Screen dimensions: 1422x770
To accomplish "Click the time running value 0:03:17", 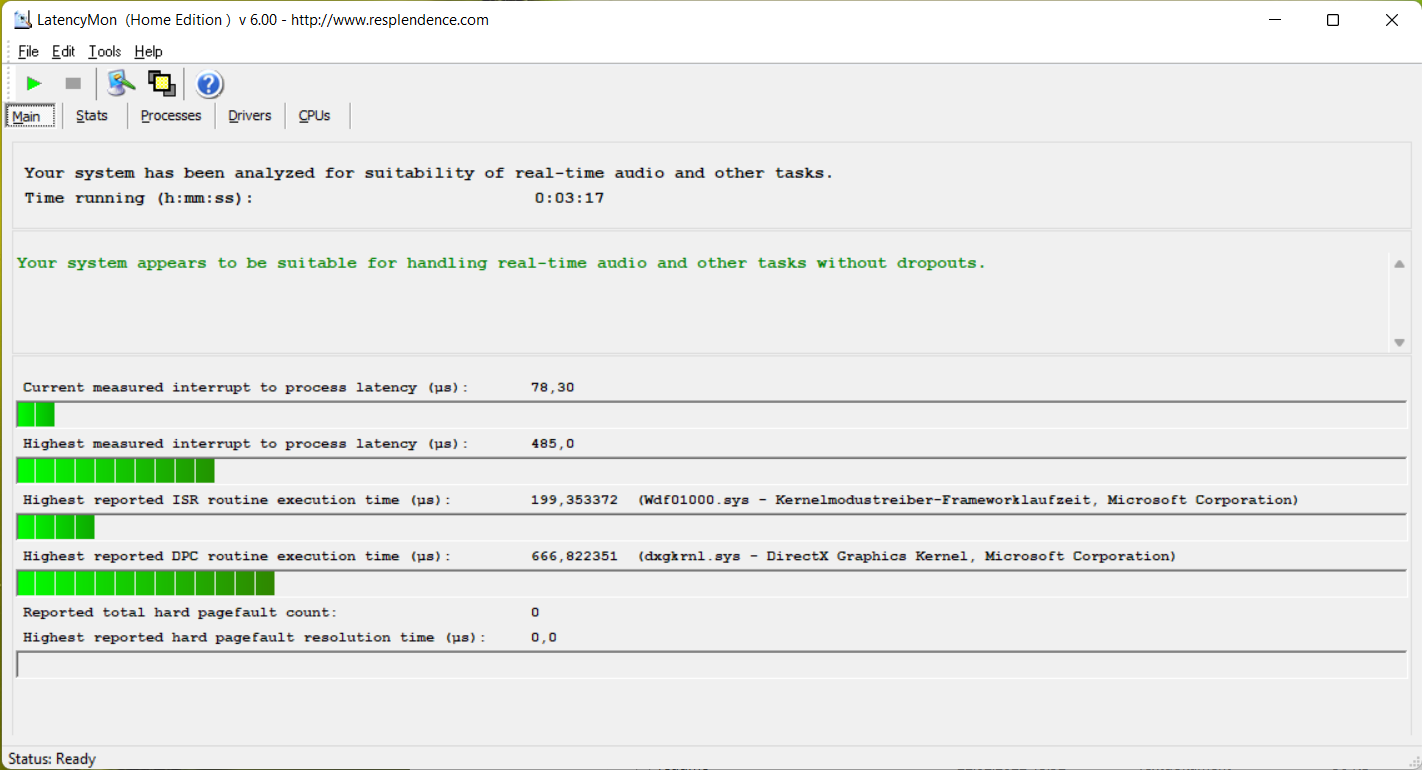I will point(569,198).
